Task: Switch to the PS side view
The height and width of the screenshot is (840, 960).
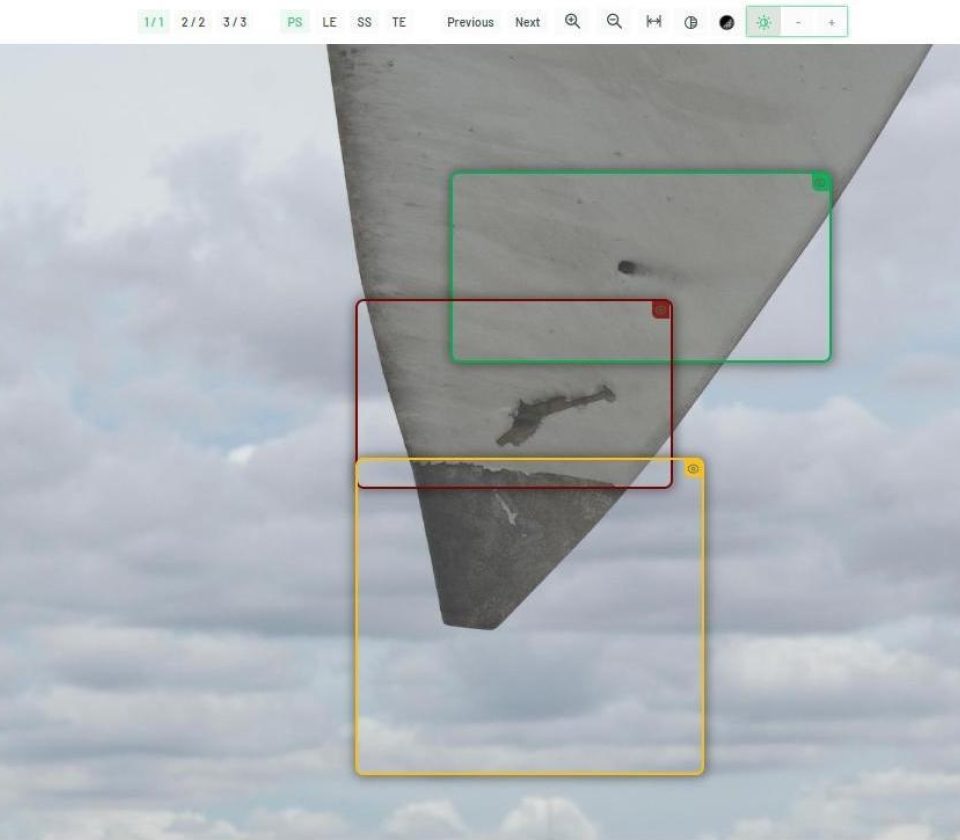Action: pos(294,23)
